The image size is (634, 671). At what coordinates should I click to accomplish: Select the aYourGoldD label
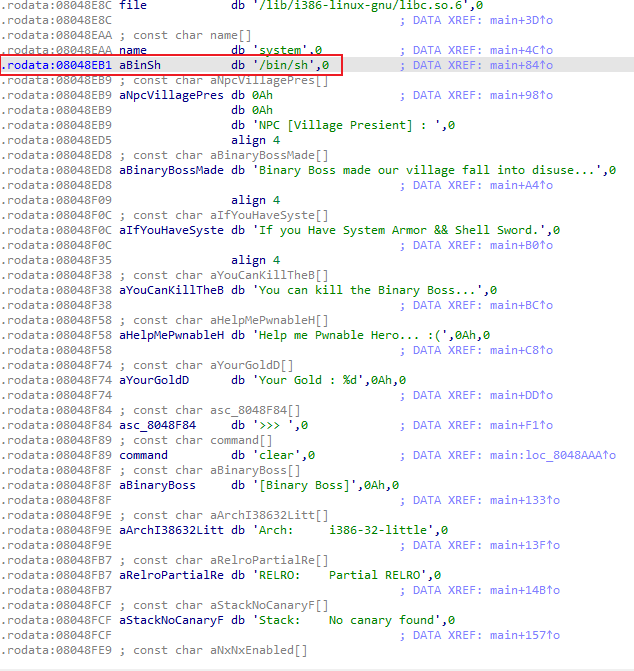point(154,380)
